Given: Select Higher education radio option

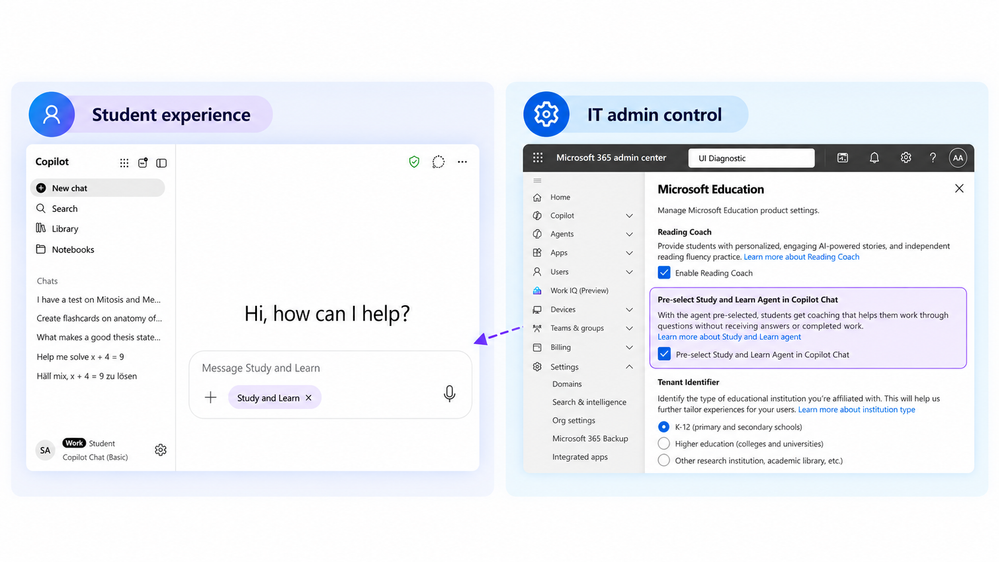Looking at the screenshot, I should pos(663,443).
